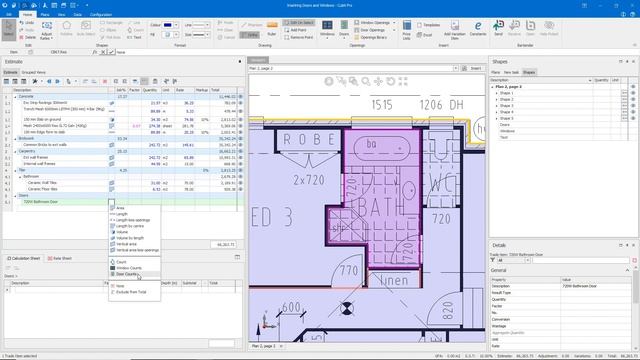Click the right blue arrow in Estimate toolbar

[x=58, y=82]
